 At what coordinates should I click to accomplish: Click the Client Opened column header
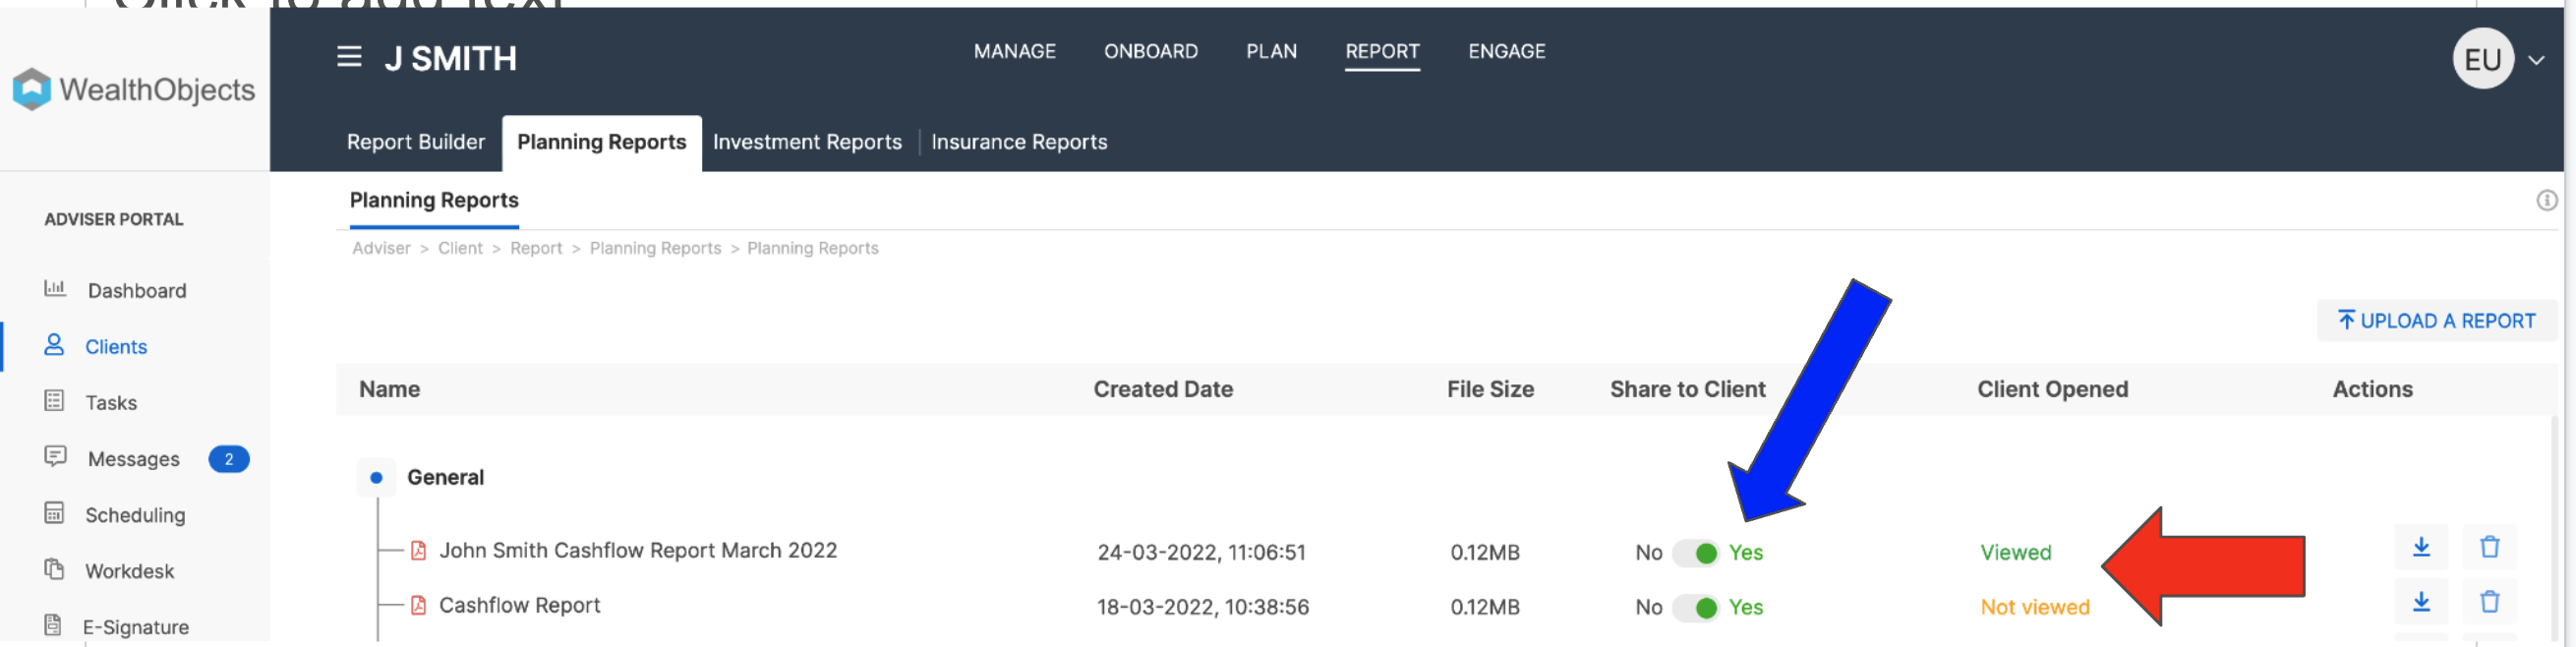[x=2051, y=389]
